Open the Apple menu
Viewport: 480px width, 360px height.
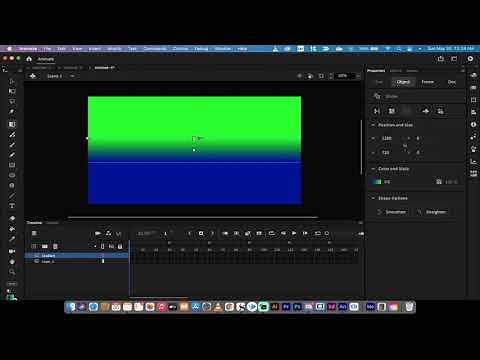coord(10,49)
